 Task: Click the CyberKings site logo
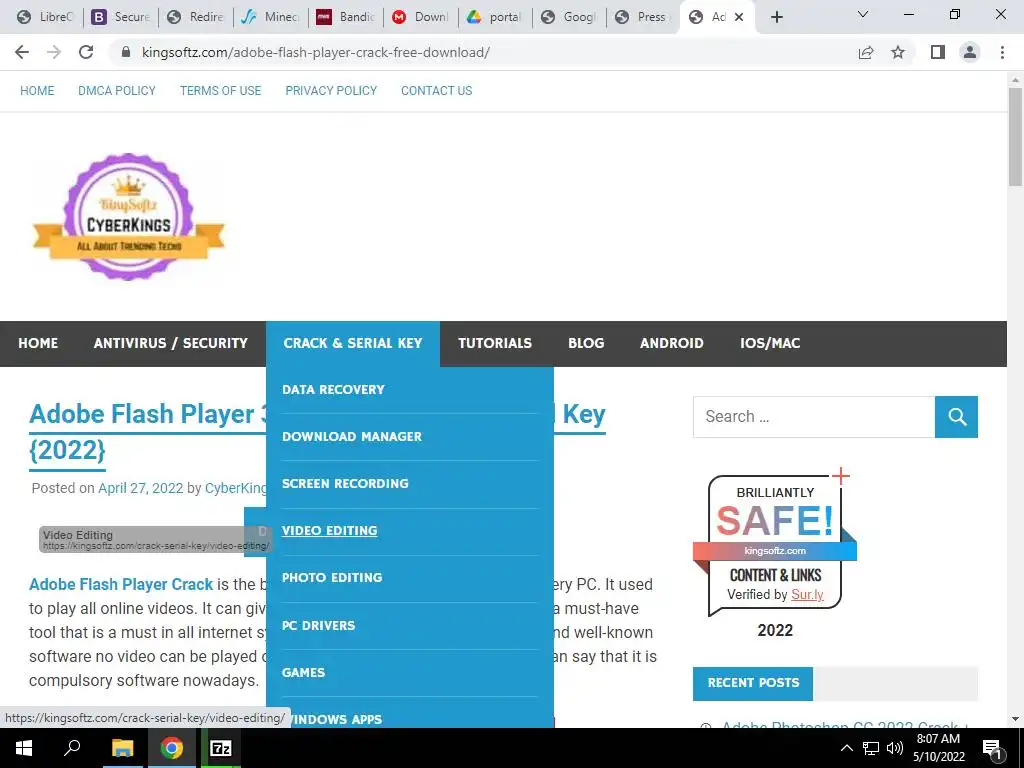[129, 217]
